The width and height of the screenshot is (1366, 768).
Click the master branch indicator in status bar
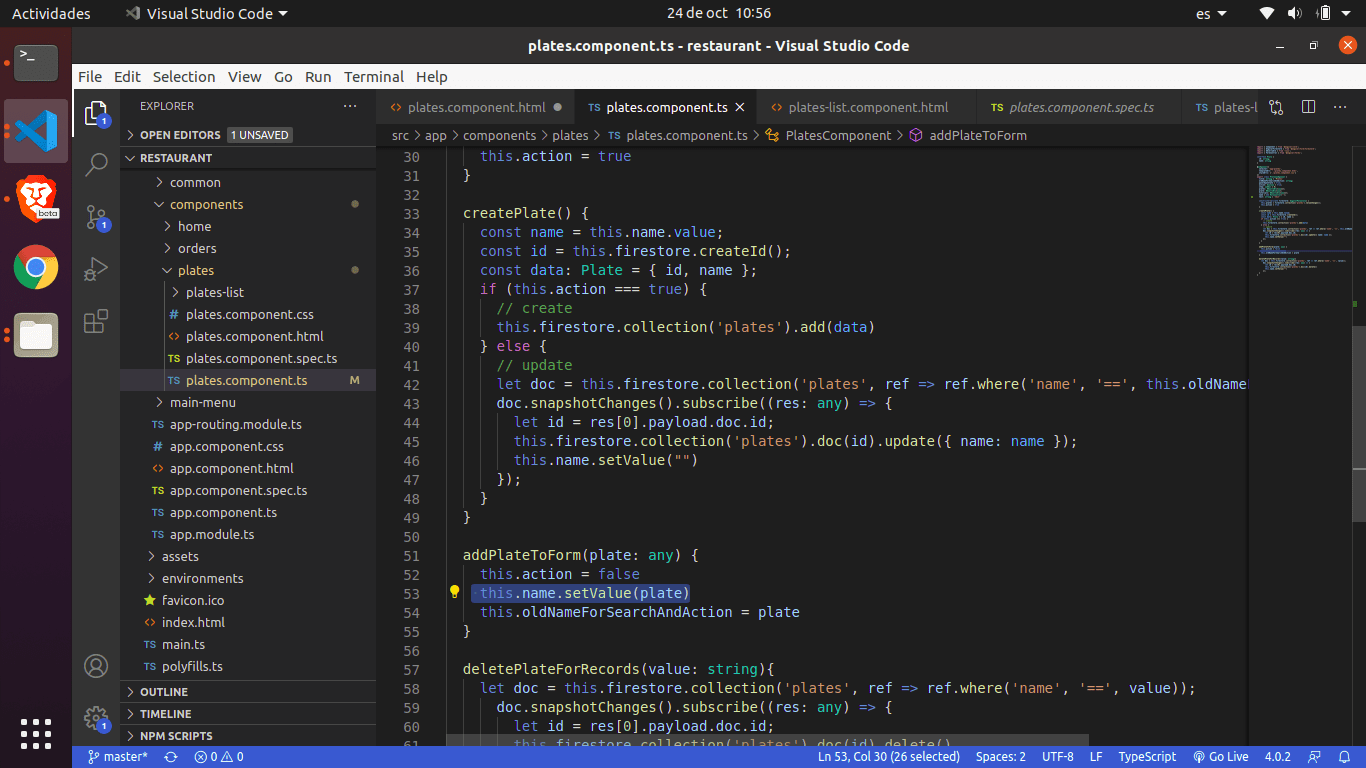click(x=117, y=757)
